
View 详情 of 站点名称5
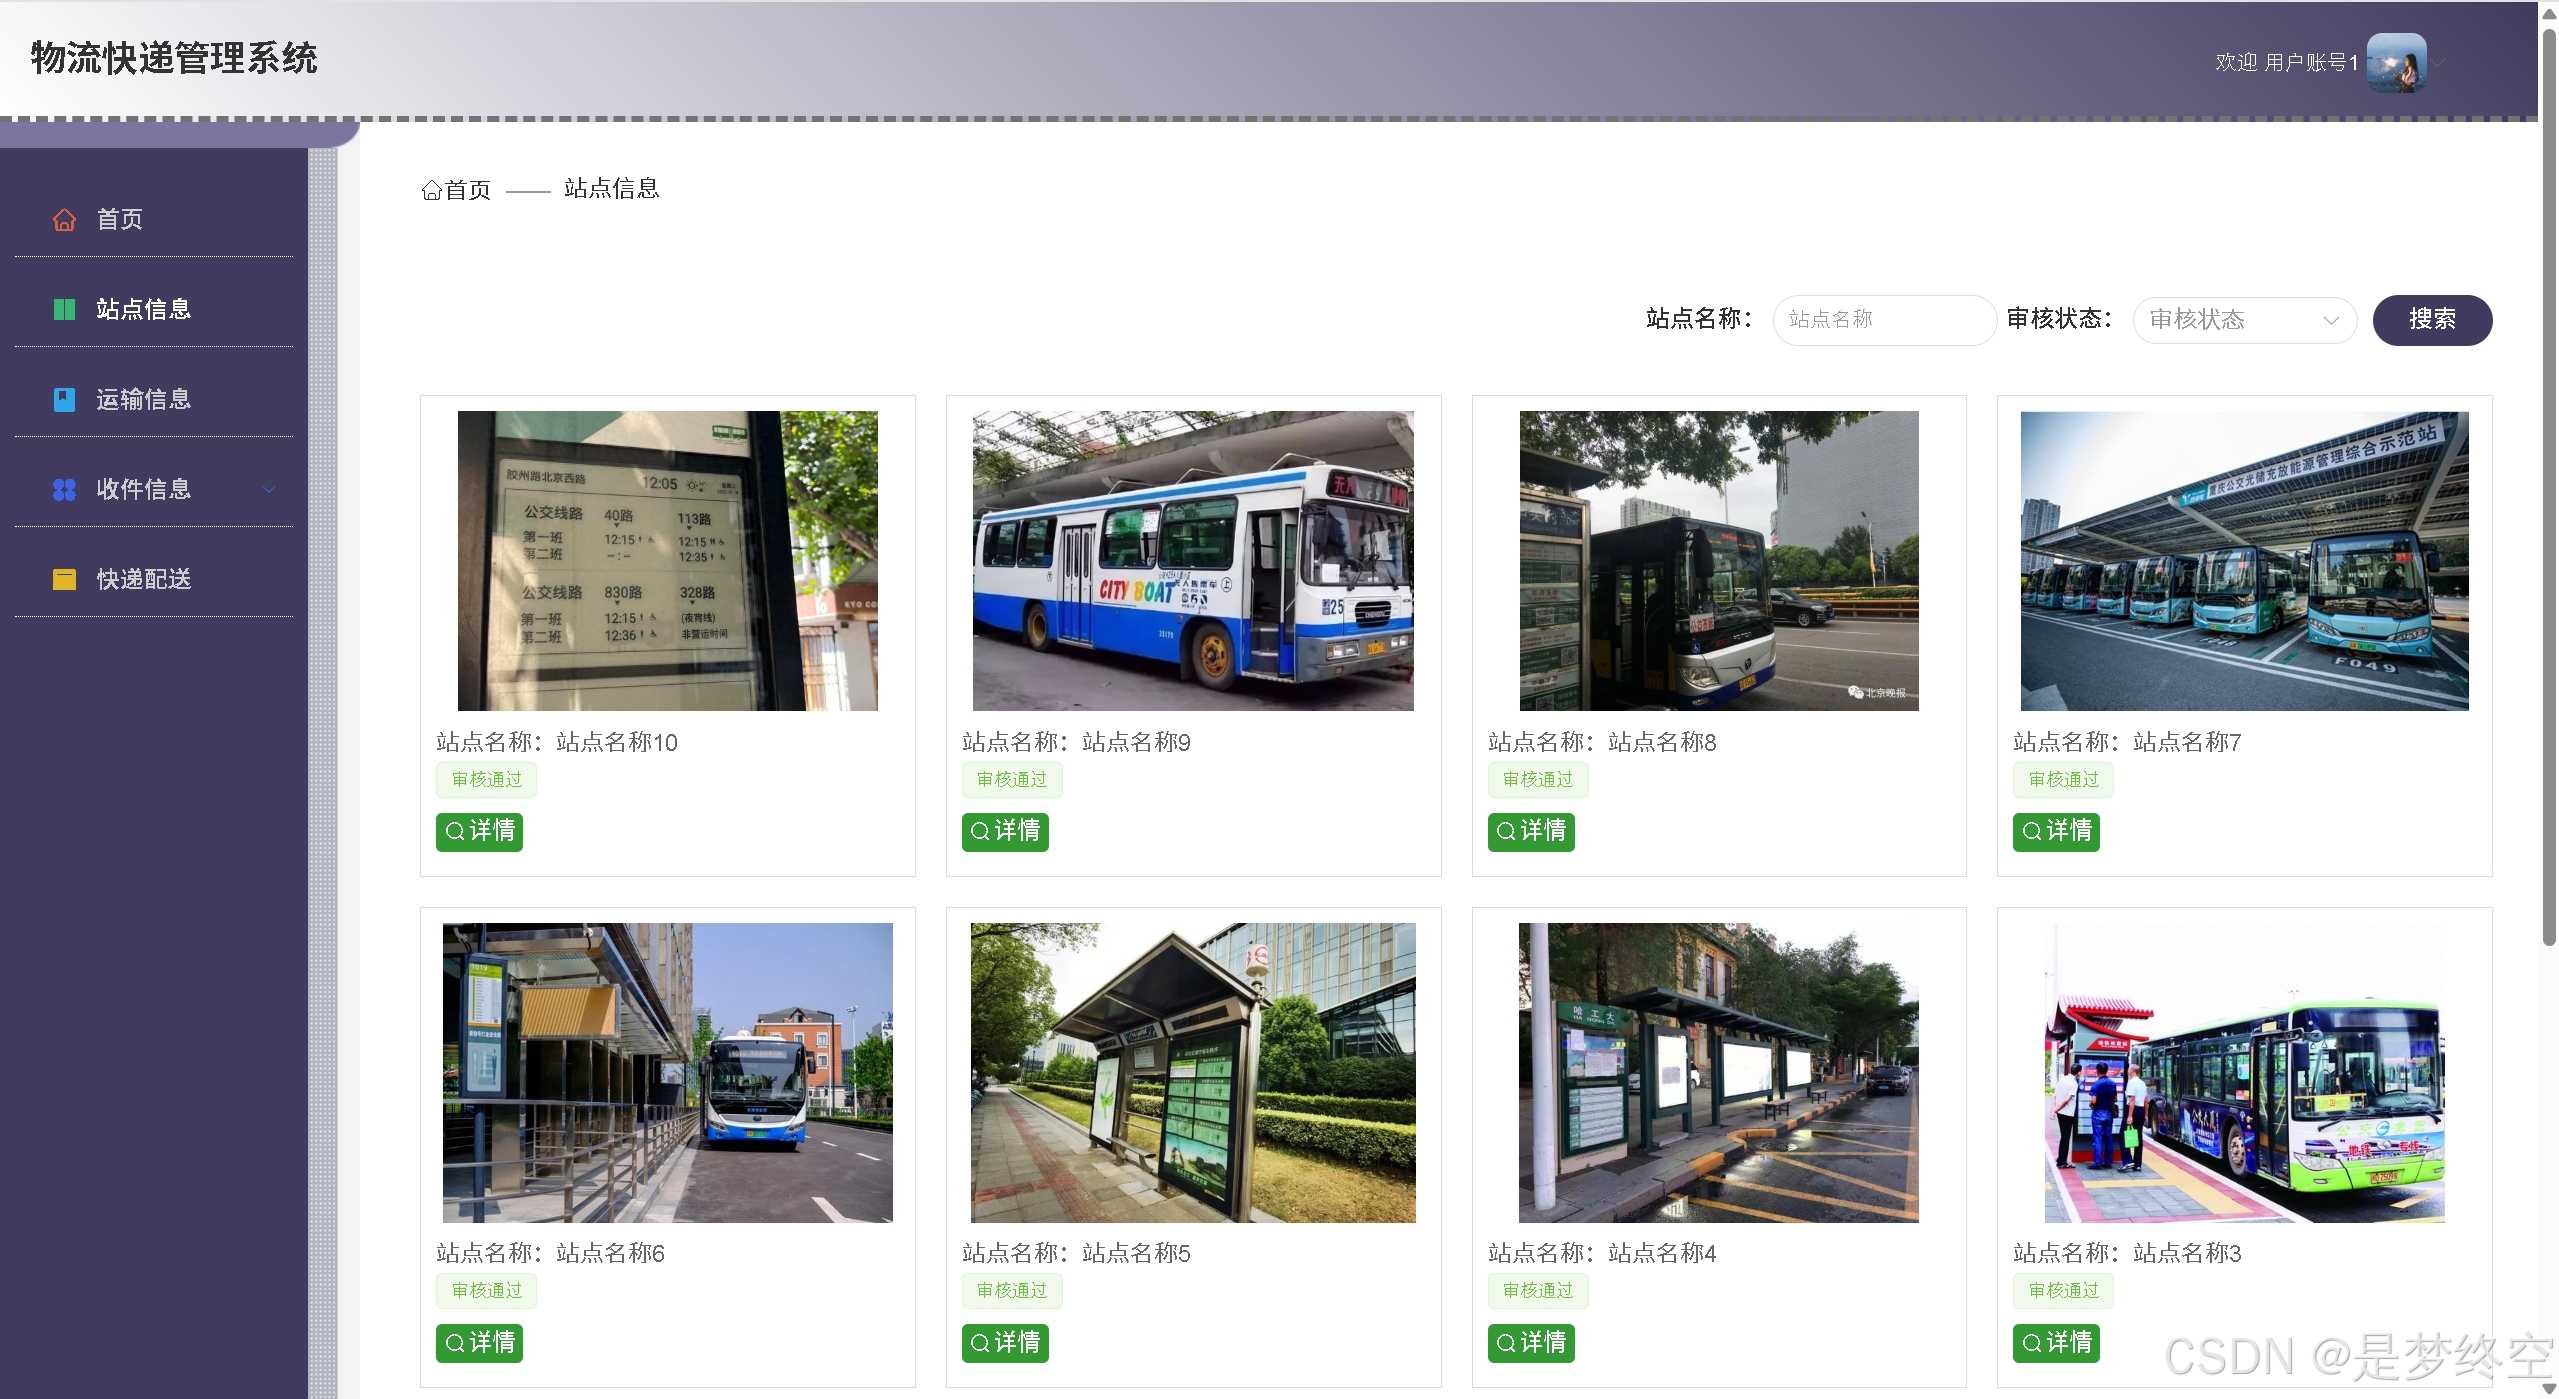[1004, 1343]
